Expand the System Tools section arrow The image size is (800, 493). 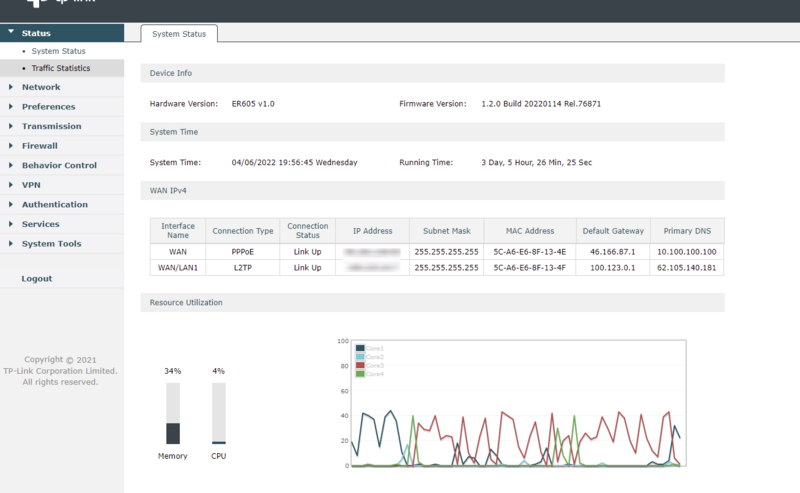[11, 243]
